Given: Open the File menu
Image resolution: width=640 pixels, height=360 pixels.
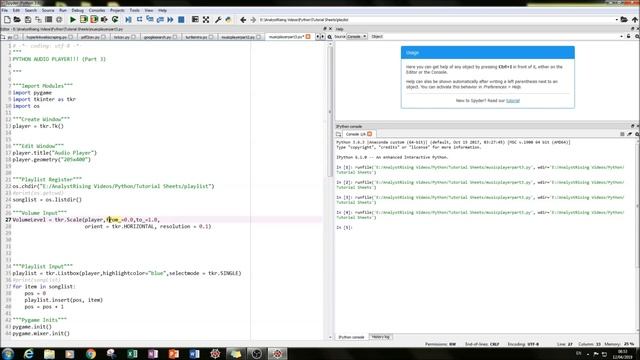Looking at the screenshot, I should point(4,10).
